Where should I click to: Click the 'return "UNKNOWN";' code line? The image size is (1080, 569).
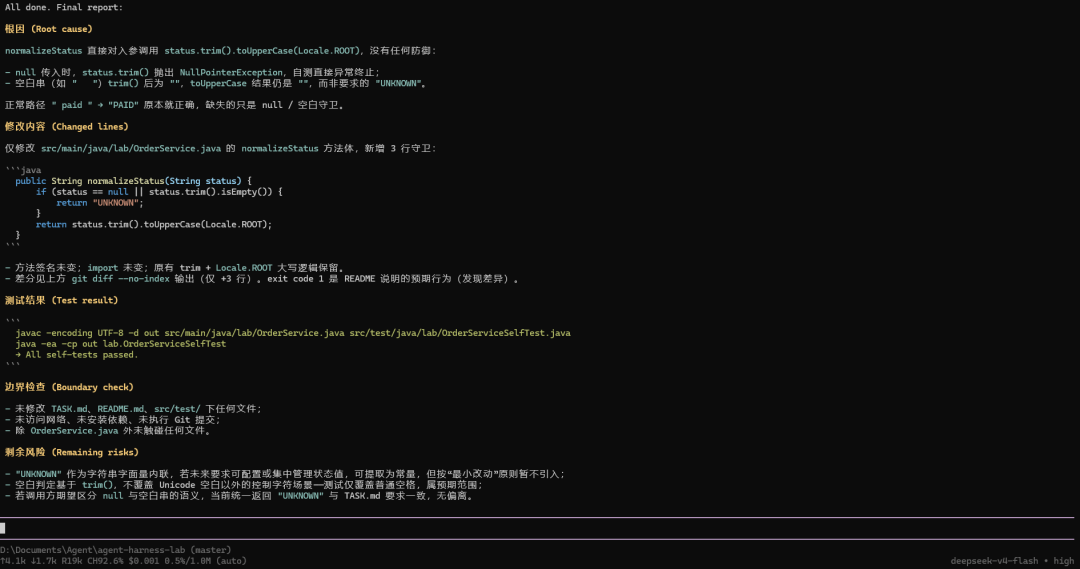(x=100, y=203)
